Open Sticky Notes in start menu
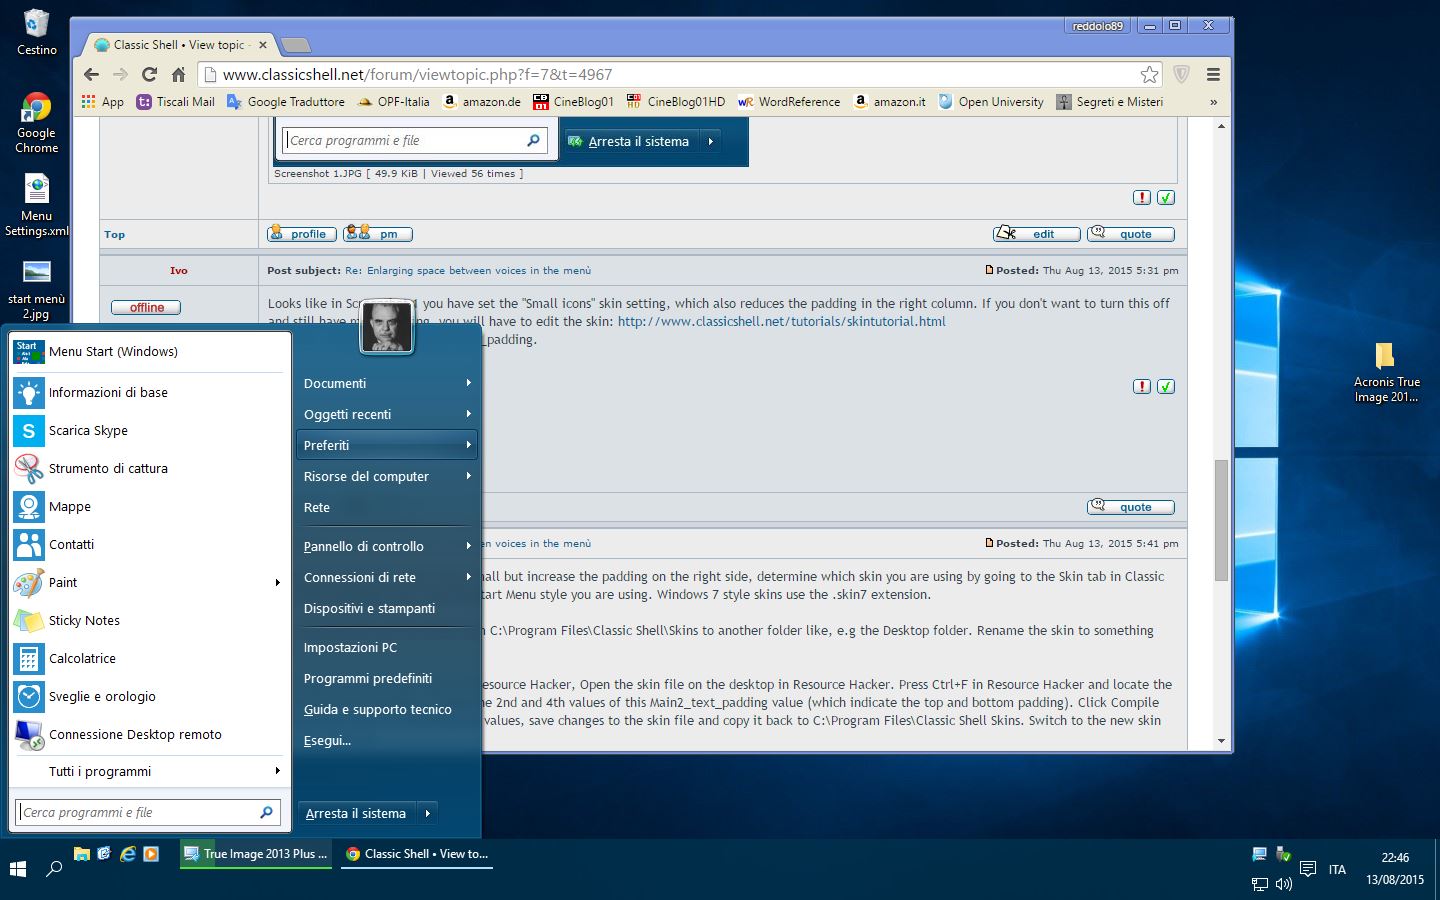This screenshot has height=900, width=1440. pos(84,621)
